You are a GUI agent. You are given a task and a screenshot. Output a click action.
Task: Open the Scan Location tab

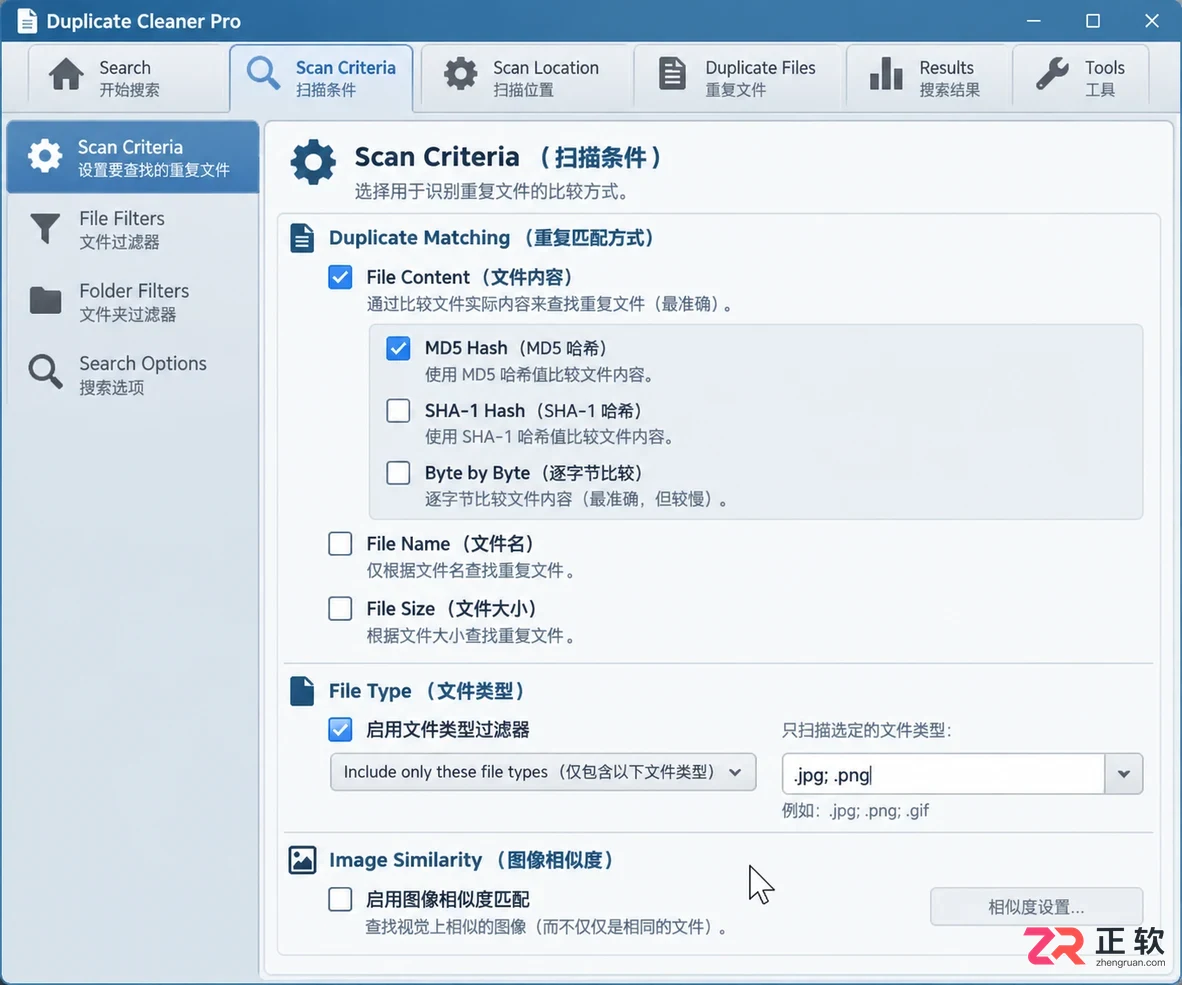pyautogui.click(x=525, y=78)
